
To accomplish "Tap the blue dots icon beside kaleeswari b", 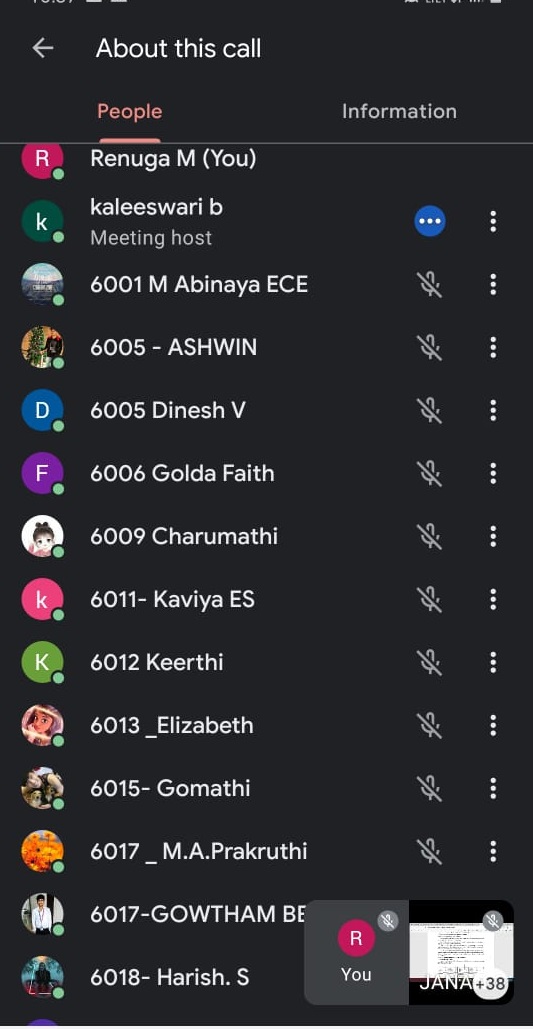I will [430, 222].
